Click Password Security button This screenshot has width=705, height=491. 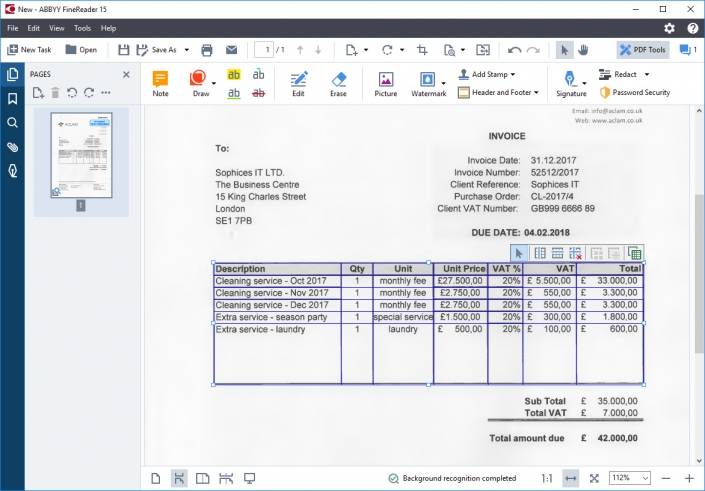[x=635, y=92]
